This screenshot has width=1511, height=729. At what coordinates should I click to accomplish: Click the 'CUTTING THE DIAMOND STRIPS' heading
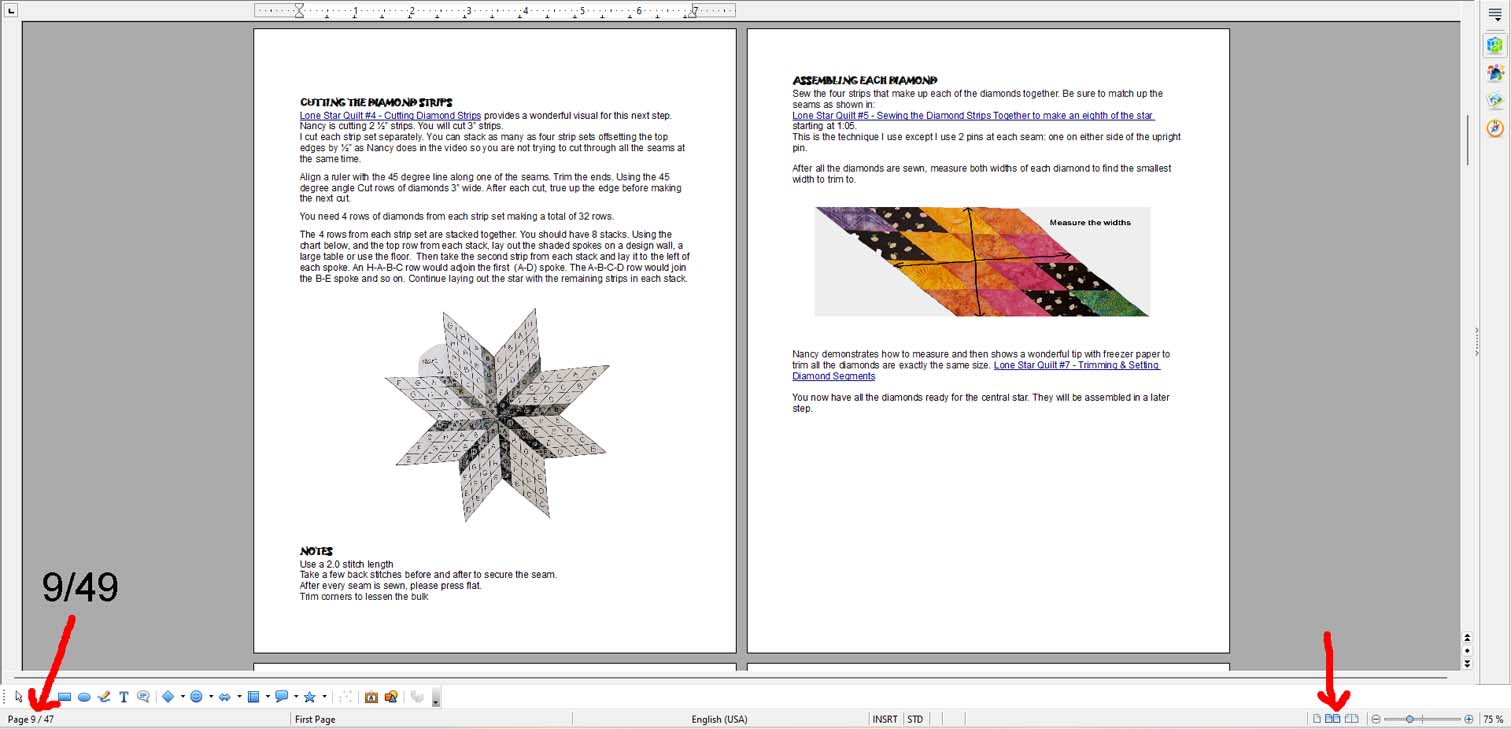click(376, 102)
